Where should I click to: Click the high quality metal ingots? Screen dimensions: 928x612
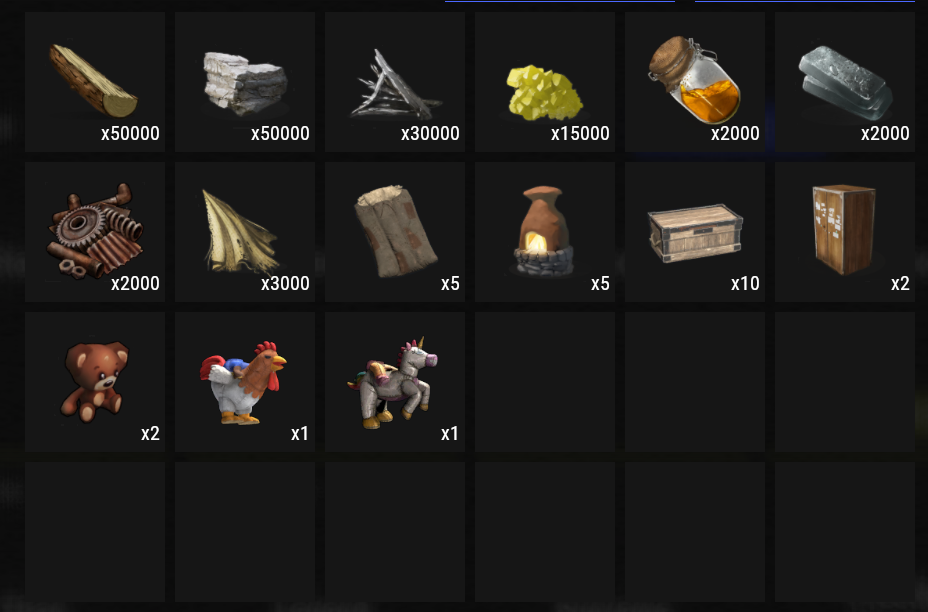click(845, 82)
